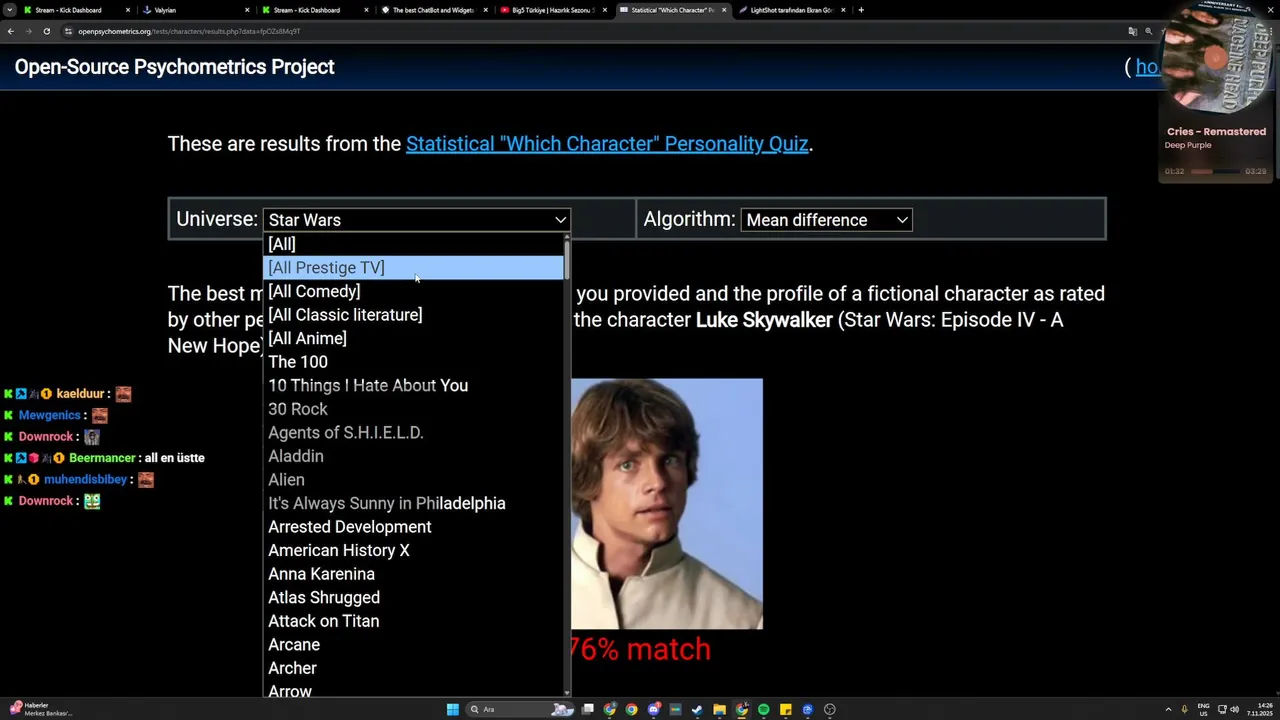Open Discord from the taskbar
1280x720 pixels.
(653, 709)
